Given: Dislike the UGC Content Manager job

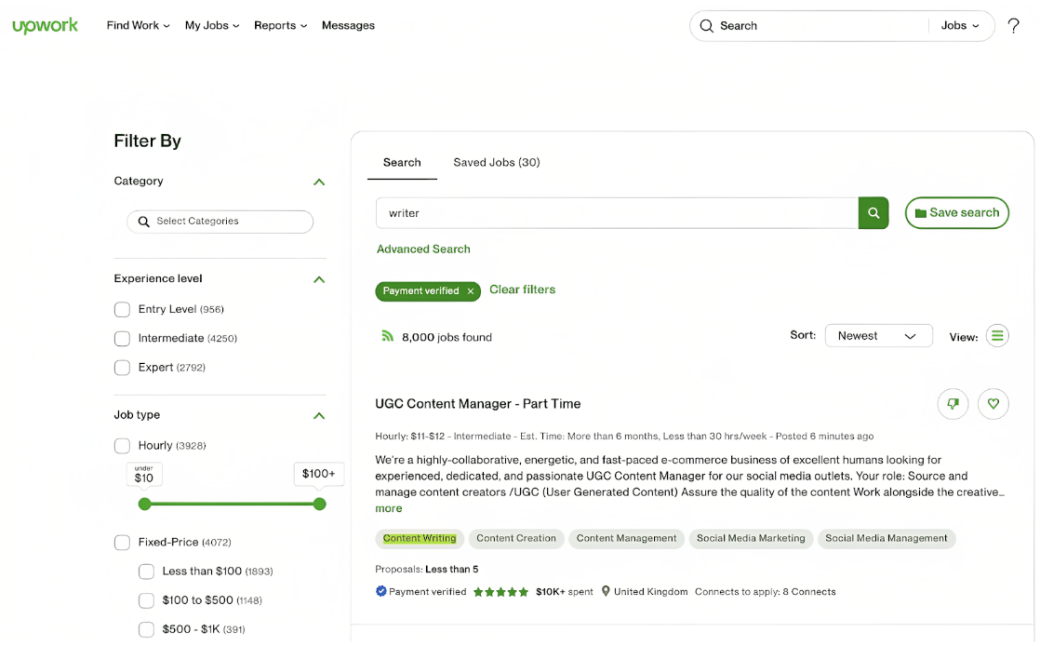Looking at the screenshot, I should pyautogui.click(x=952, y=404).
